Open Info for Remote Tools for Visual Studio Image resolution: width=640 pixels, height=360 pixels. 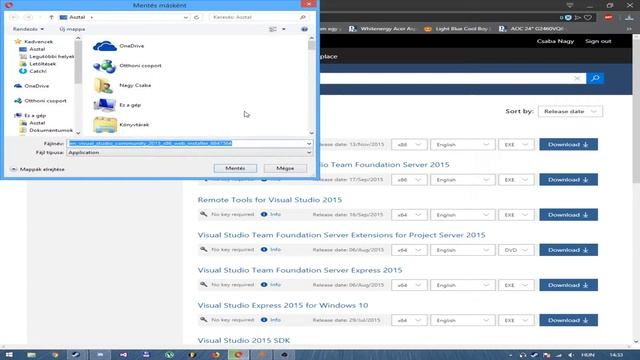pos(271,214)
